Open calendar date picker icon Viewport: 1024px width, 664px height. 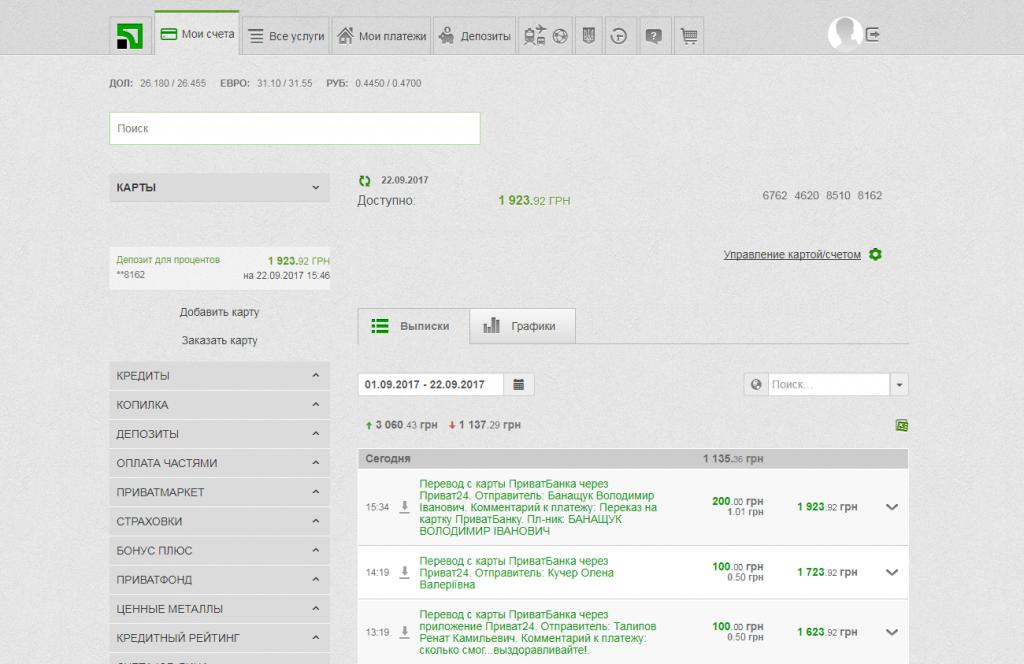[x=519, y=384]
